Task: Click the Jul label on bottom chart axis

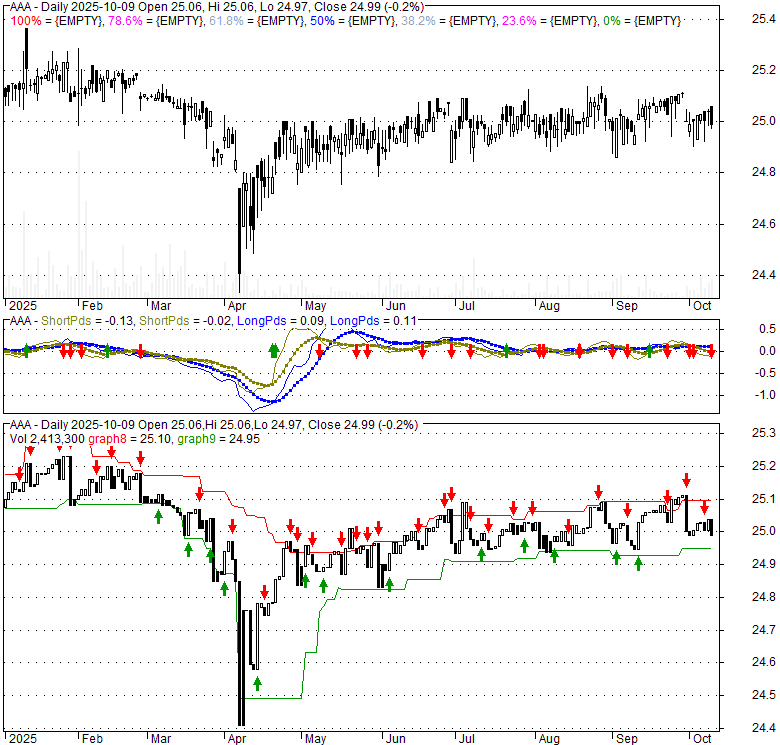Action: point(467,739)
